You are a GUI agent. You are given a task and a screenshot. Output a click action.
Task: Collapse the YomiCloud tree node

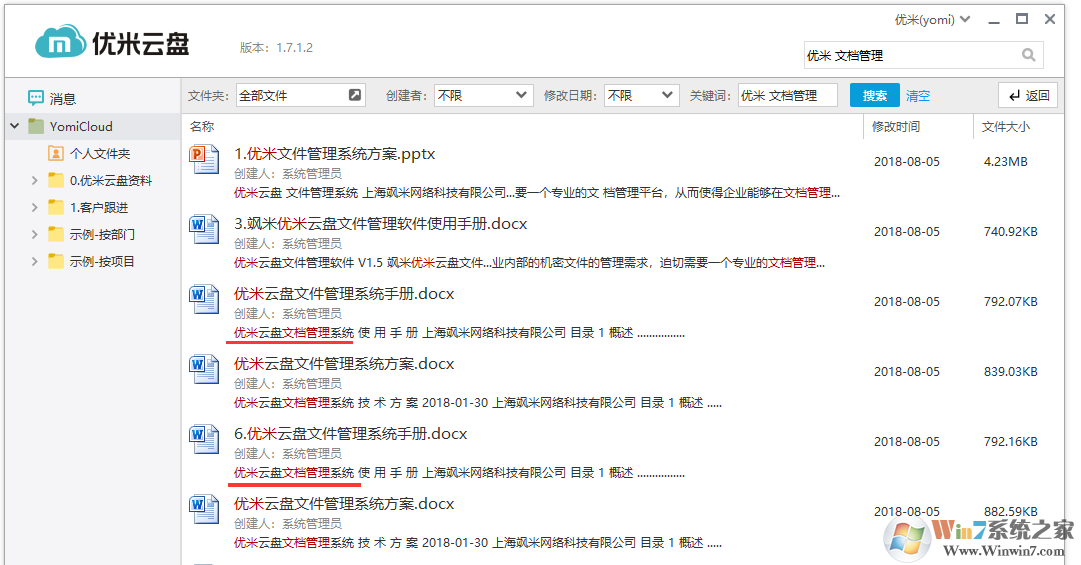(x=14, y=126)
